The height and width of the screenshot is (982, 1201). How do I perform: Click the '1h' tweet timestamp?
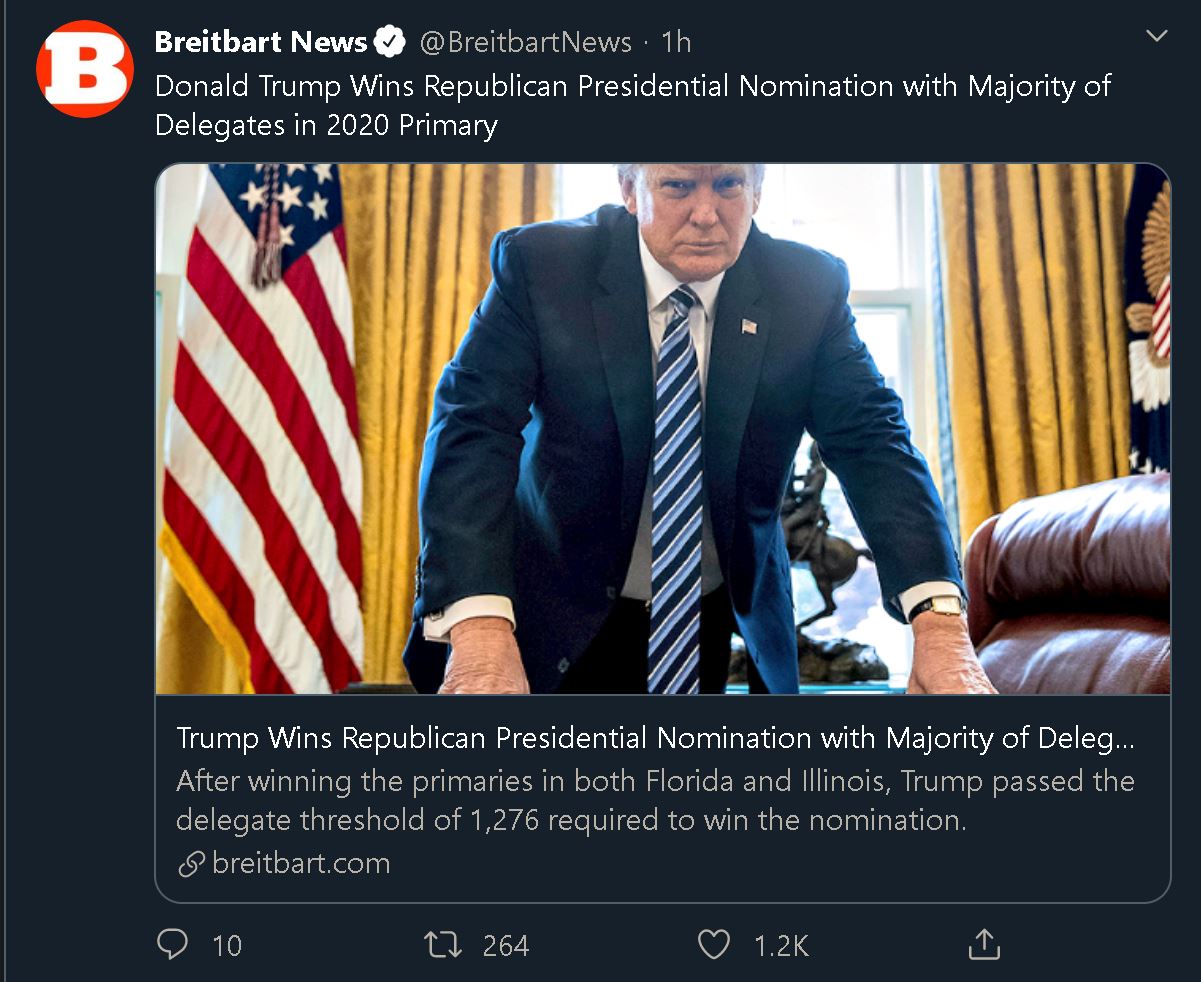[x=676, y=42]
